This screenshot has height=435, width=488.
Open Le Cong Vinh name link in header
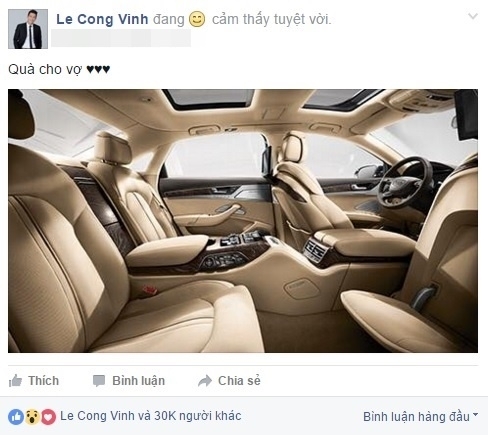coord(102,19)
